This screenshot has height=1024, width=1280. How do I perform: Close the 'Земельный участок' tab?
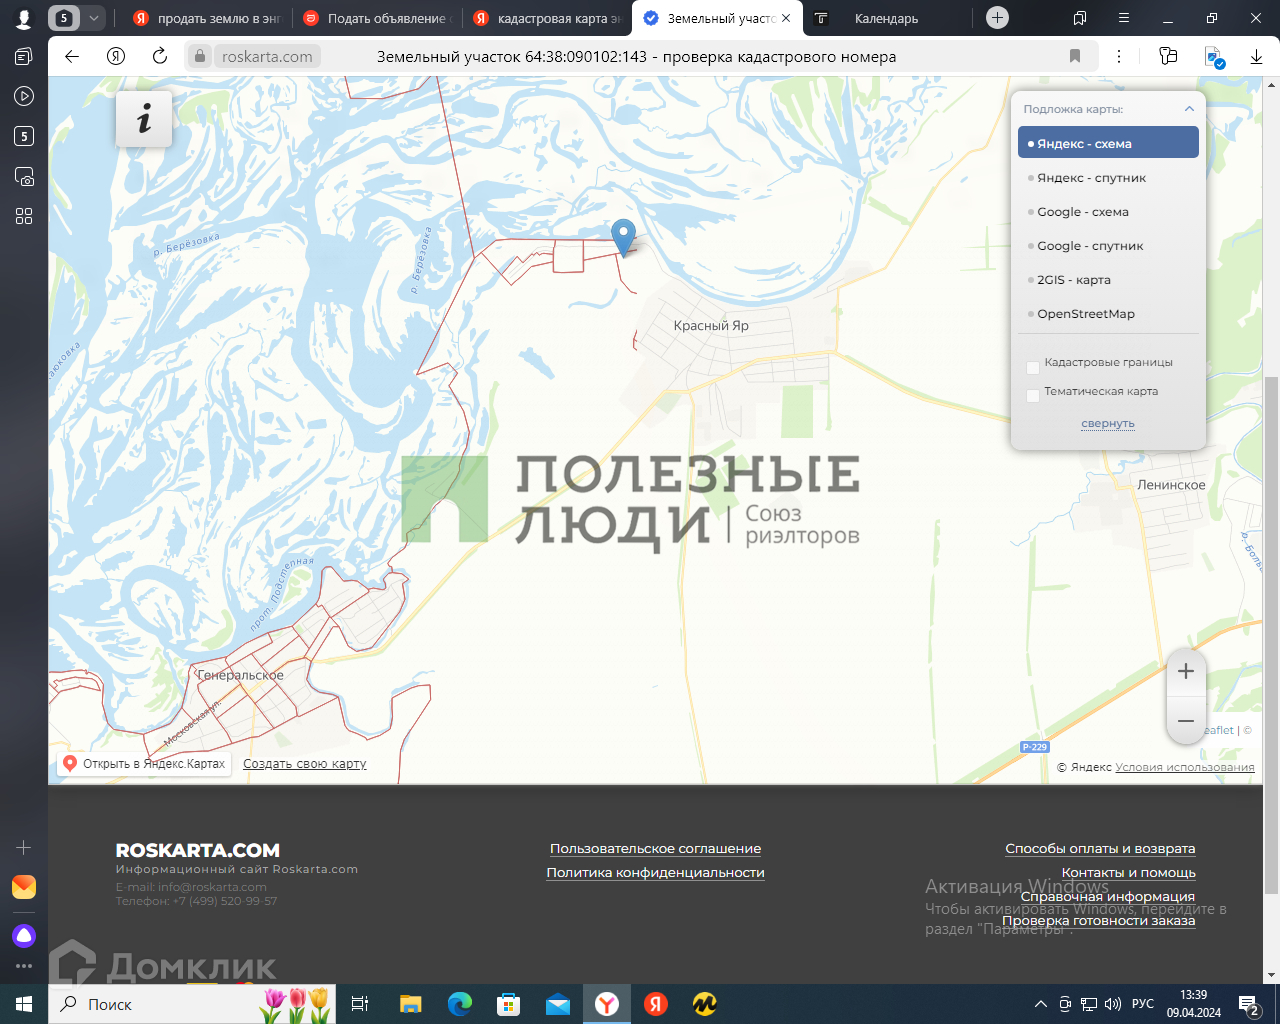click(786, 18)
